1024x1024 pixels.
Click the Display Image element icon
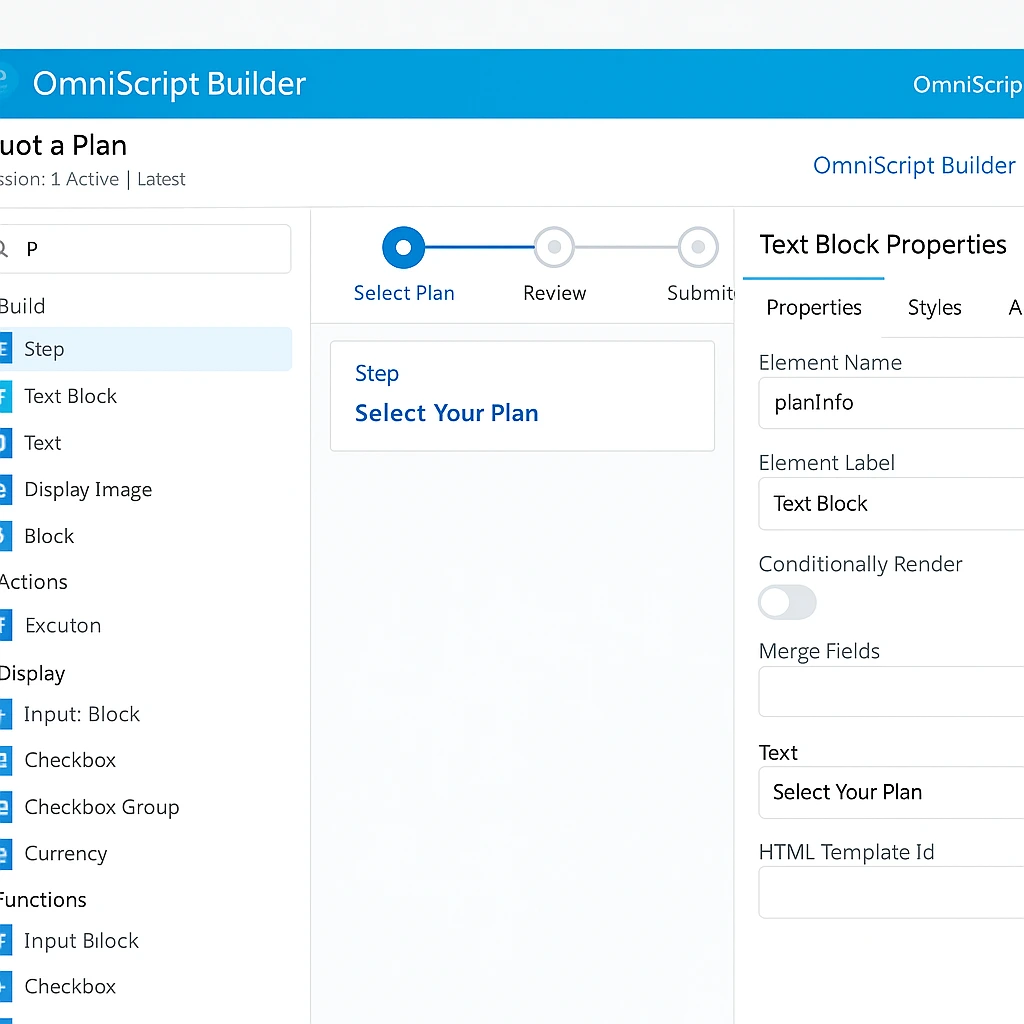point(6,489)
